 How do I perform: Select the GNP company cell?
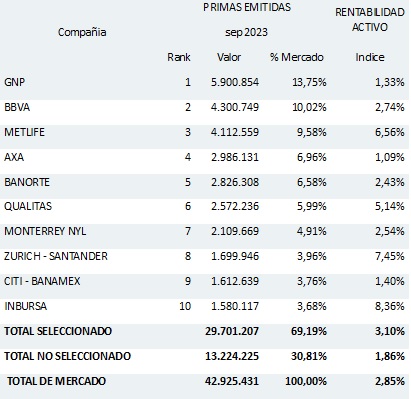coord(15,82)
